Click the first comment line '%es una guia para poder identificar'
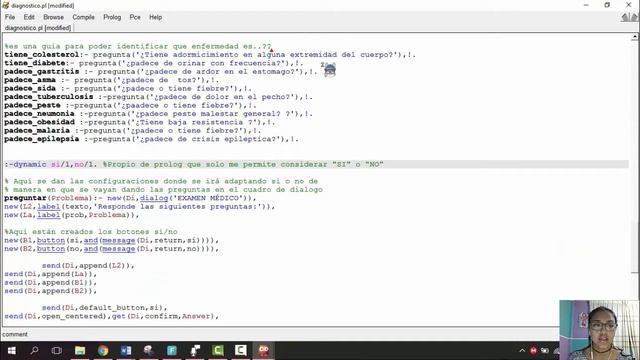This screenshot has height=360, width=640. 138,46
